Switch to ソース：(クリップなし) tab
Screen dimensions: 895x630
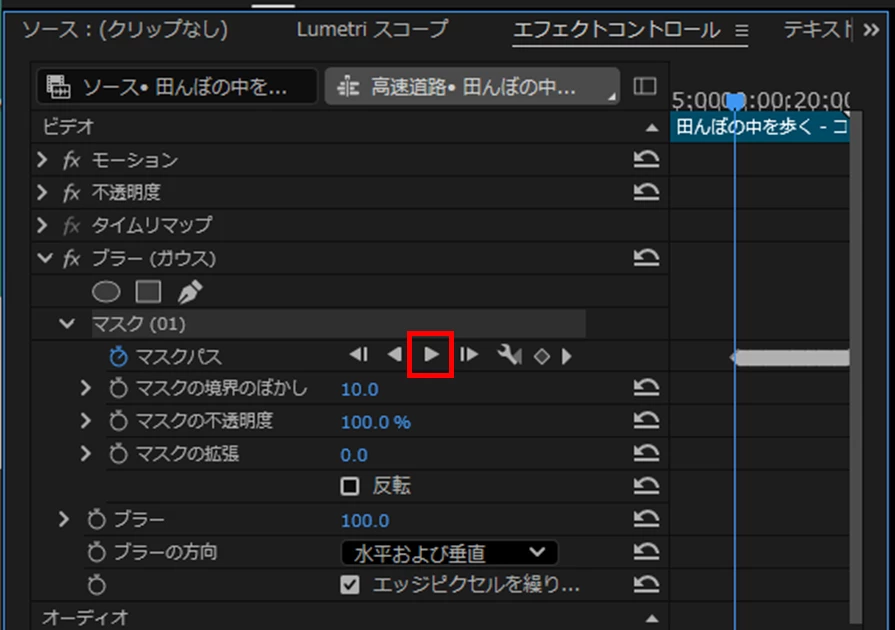pyautogui.click(x=125, y=29)
